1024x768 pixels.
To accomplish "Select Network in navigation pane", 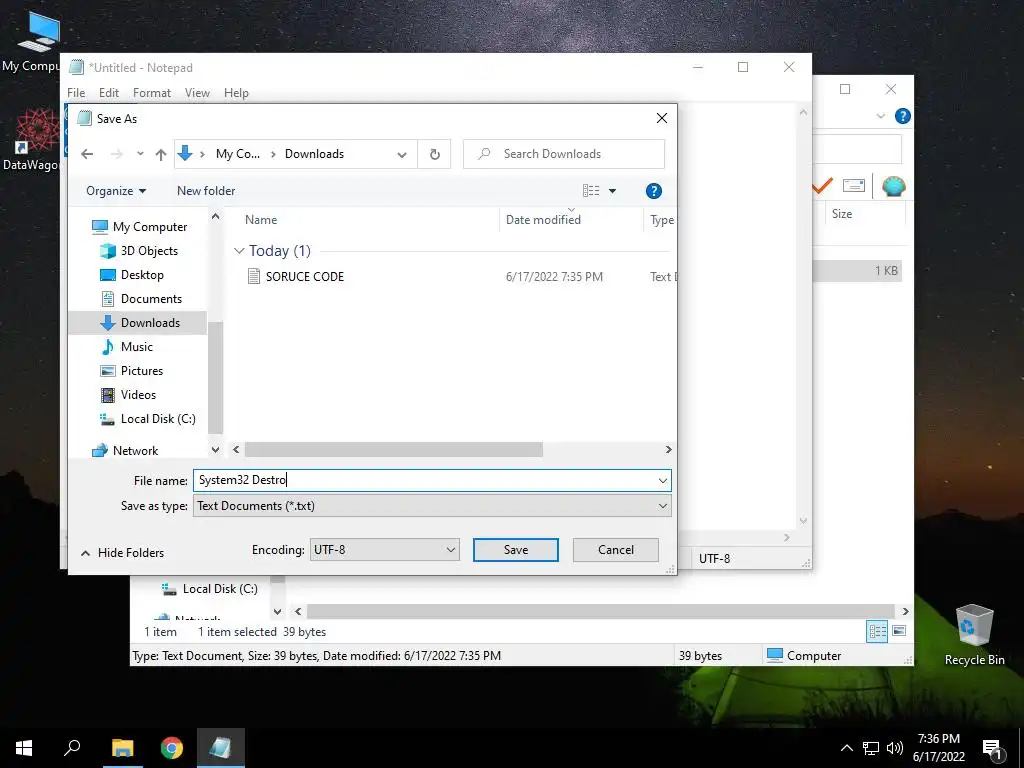I will pos(135,451).
